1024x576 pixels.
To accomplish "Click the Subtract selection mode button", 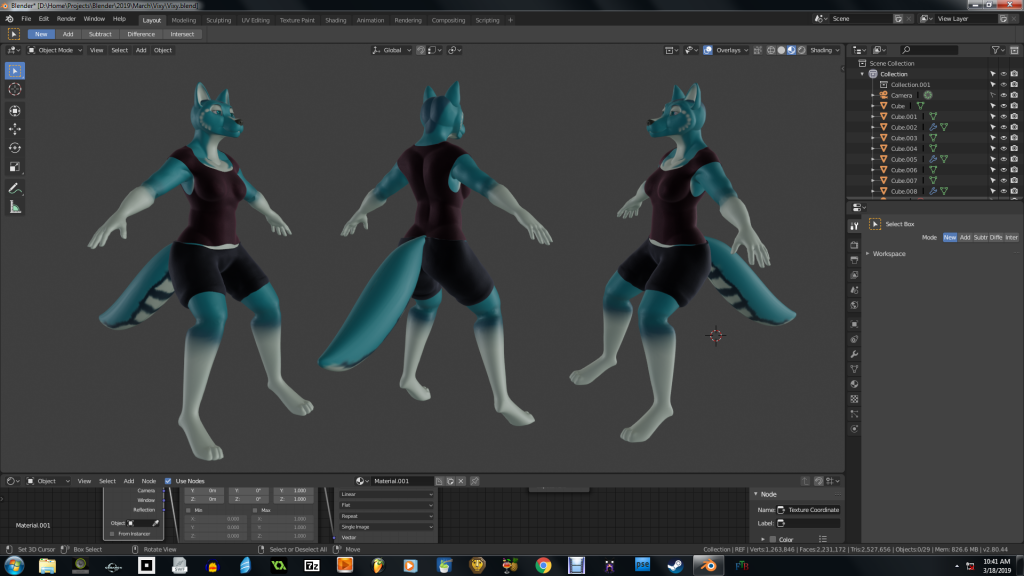I will [x=100, y=34].
